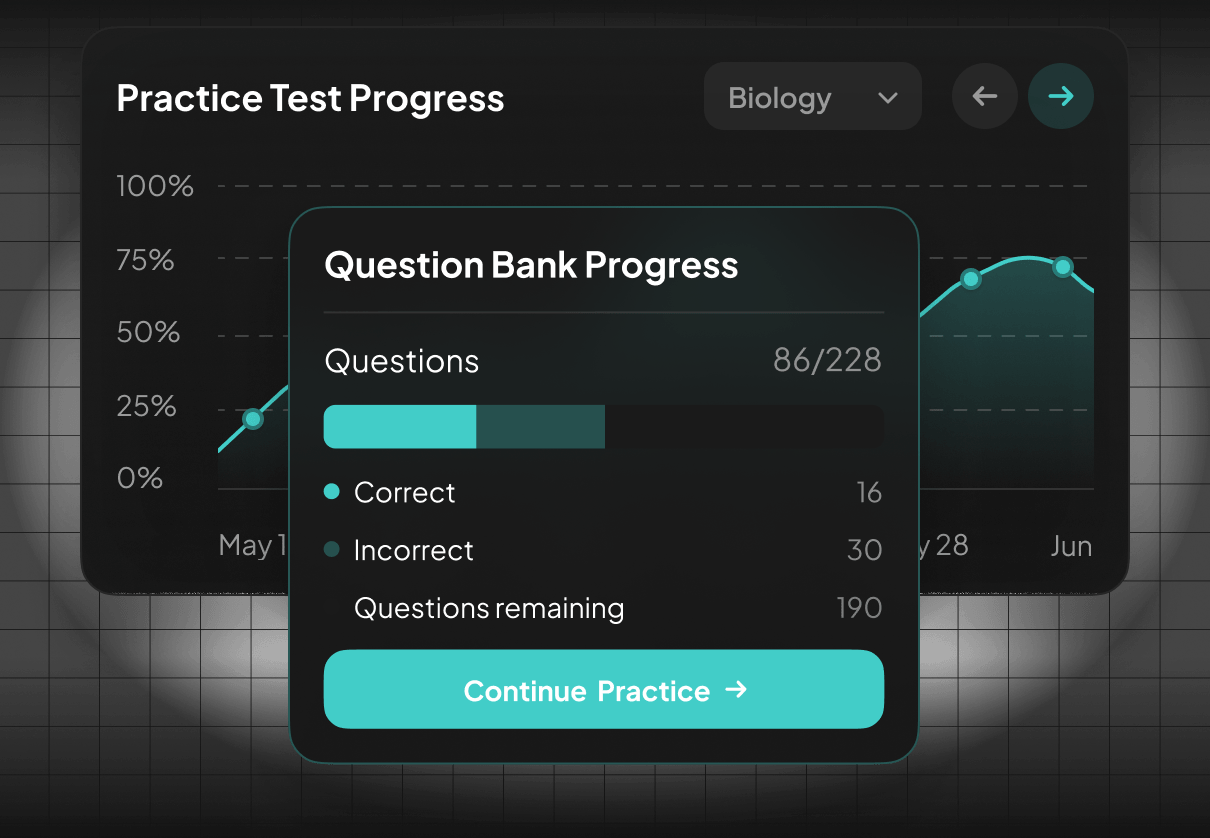Screen dimensions: 1210x838
Task: Select the chart data point near 25%
Action: (x=253, y=419)
